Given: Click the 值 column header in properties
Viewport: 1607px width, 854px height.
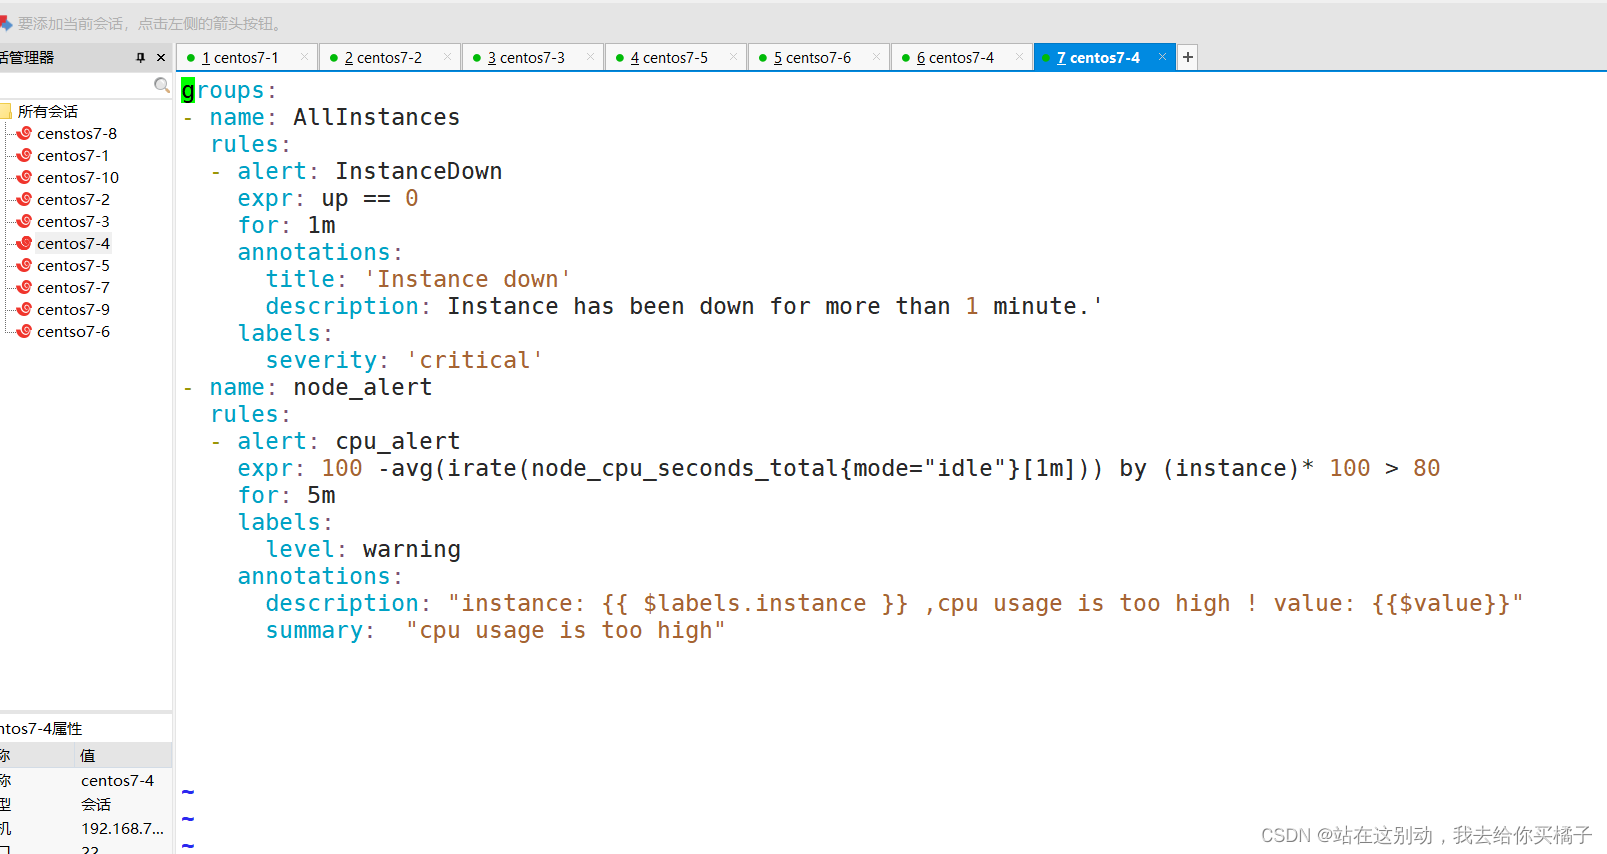Looking at the screenshot, I should tap(123, 755).
